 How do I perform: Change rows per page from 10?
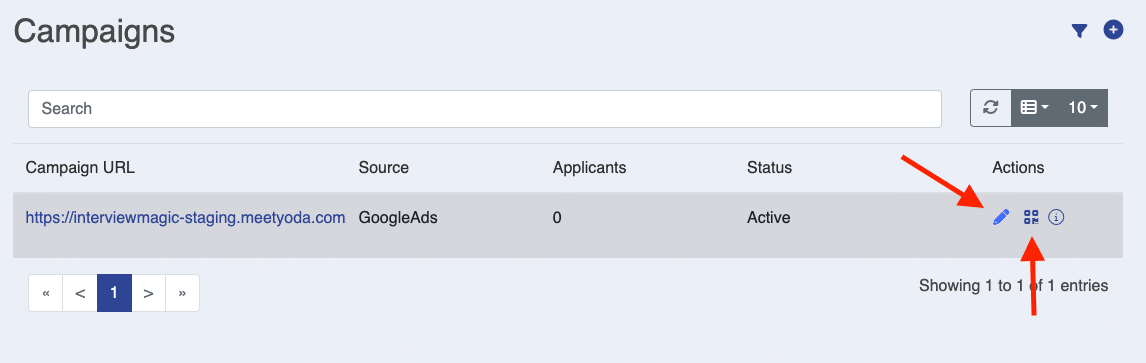(x=1082, y=108)
